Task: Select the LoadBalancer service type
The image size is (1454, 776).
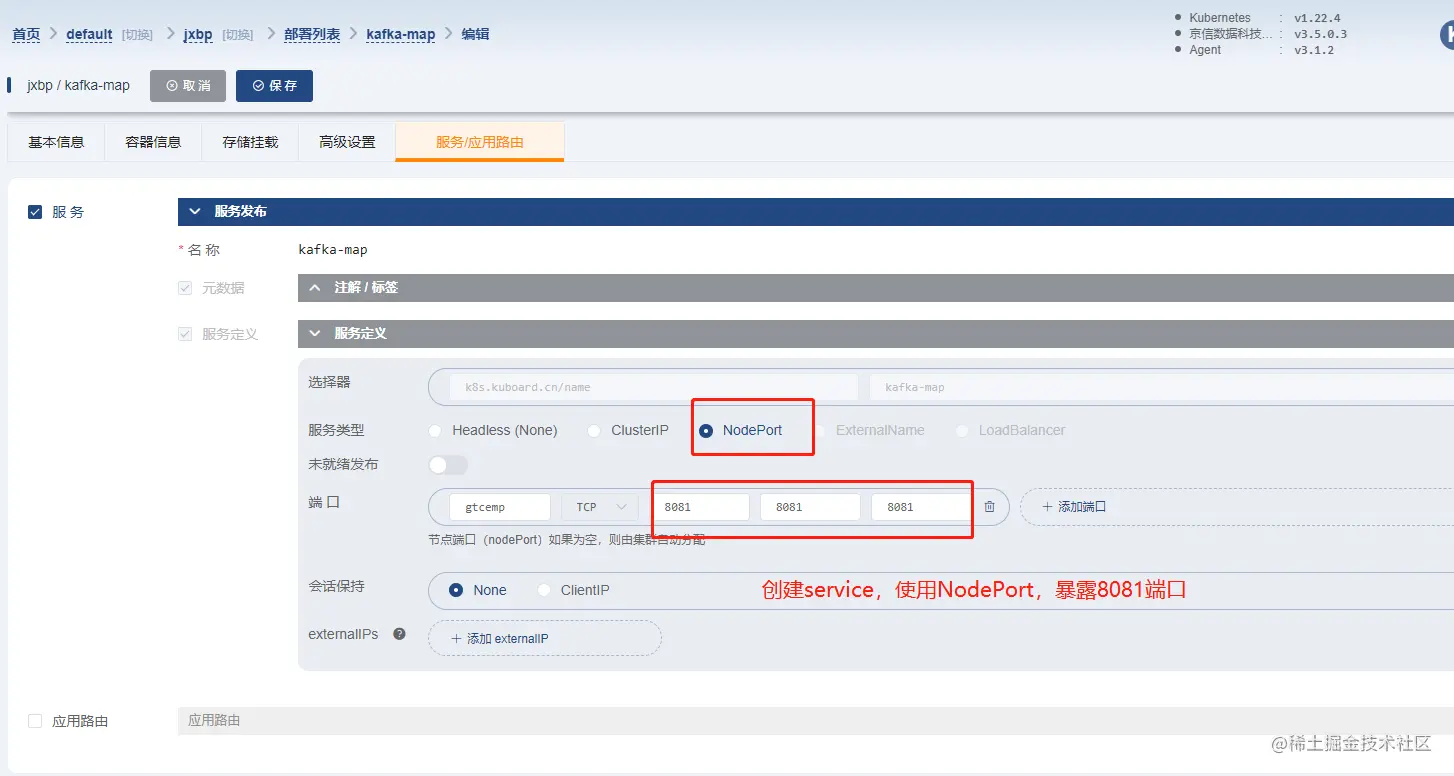Action: pyautogui.click(x=962, y=431)
